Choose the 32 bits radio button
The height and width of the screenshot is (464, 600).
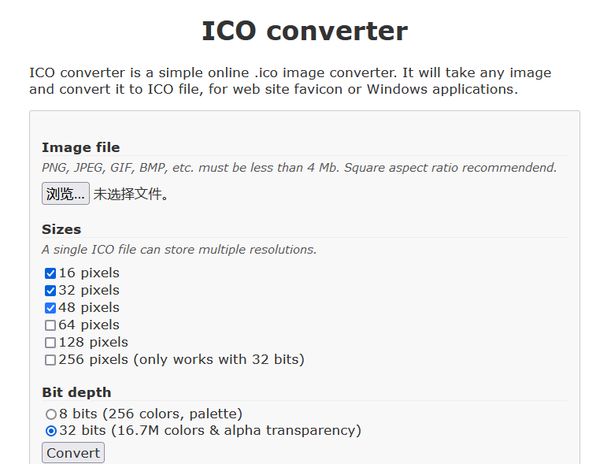(x=51, y=431)
